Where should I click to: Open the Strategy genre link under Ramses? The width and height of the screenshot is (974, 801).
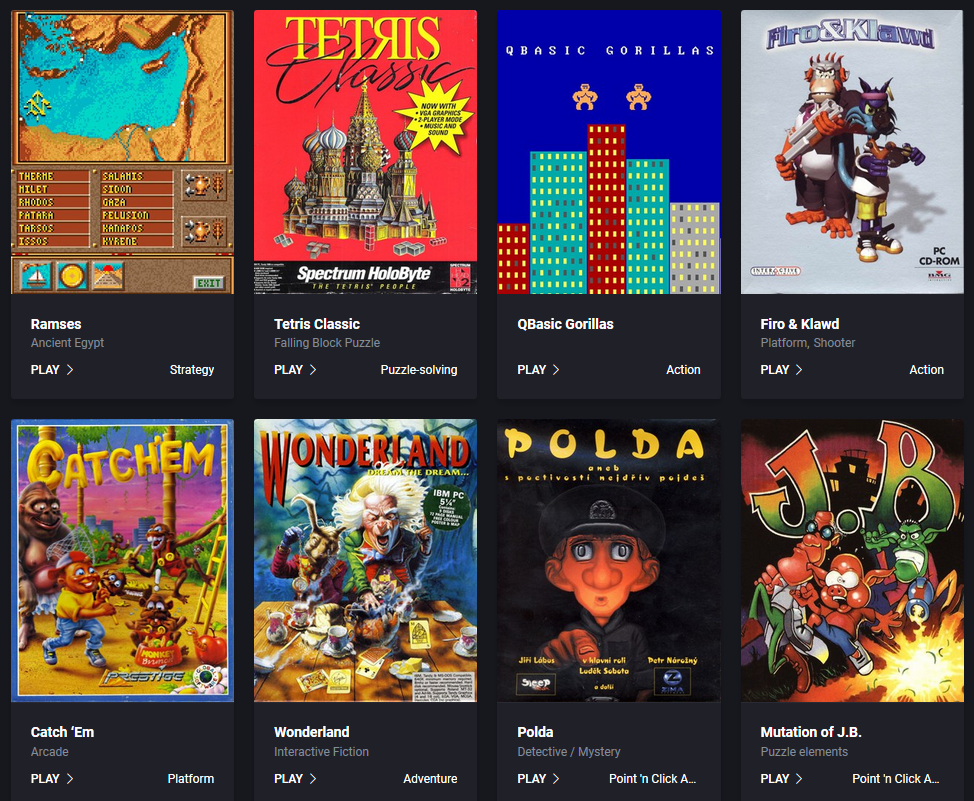(192, 370)
